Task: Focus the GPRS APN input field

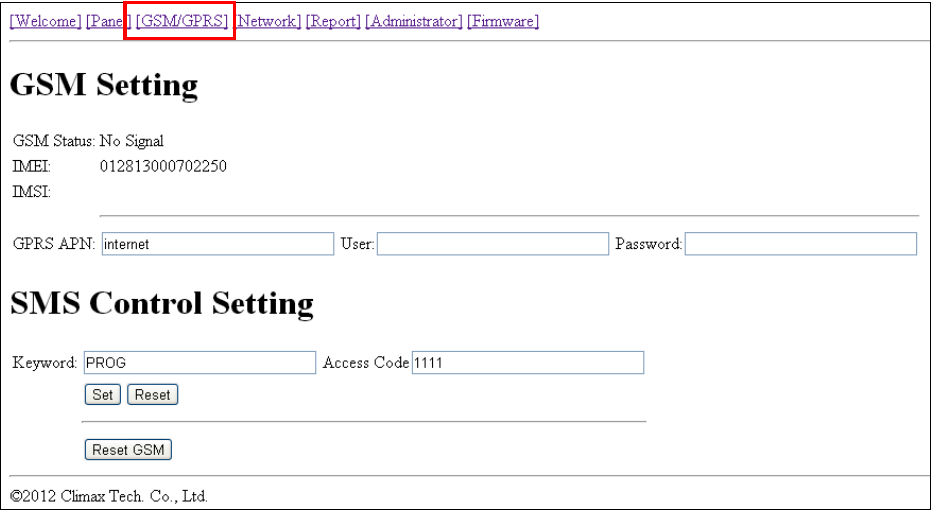Action: [x=218, y=244]
